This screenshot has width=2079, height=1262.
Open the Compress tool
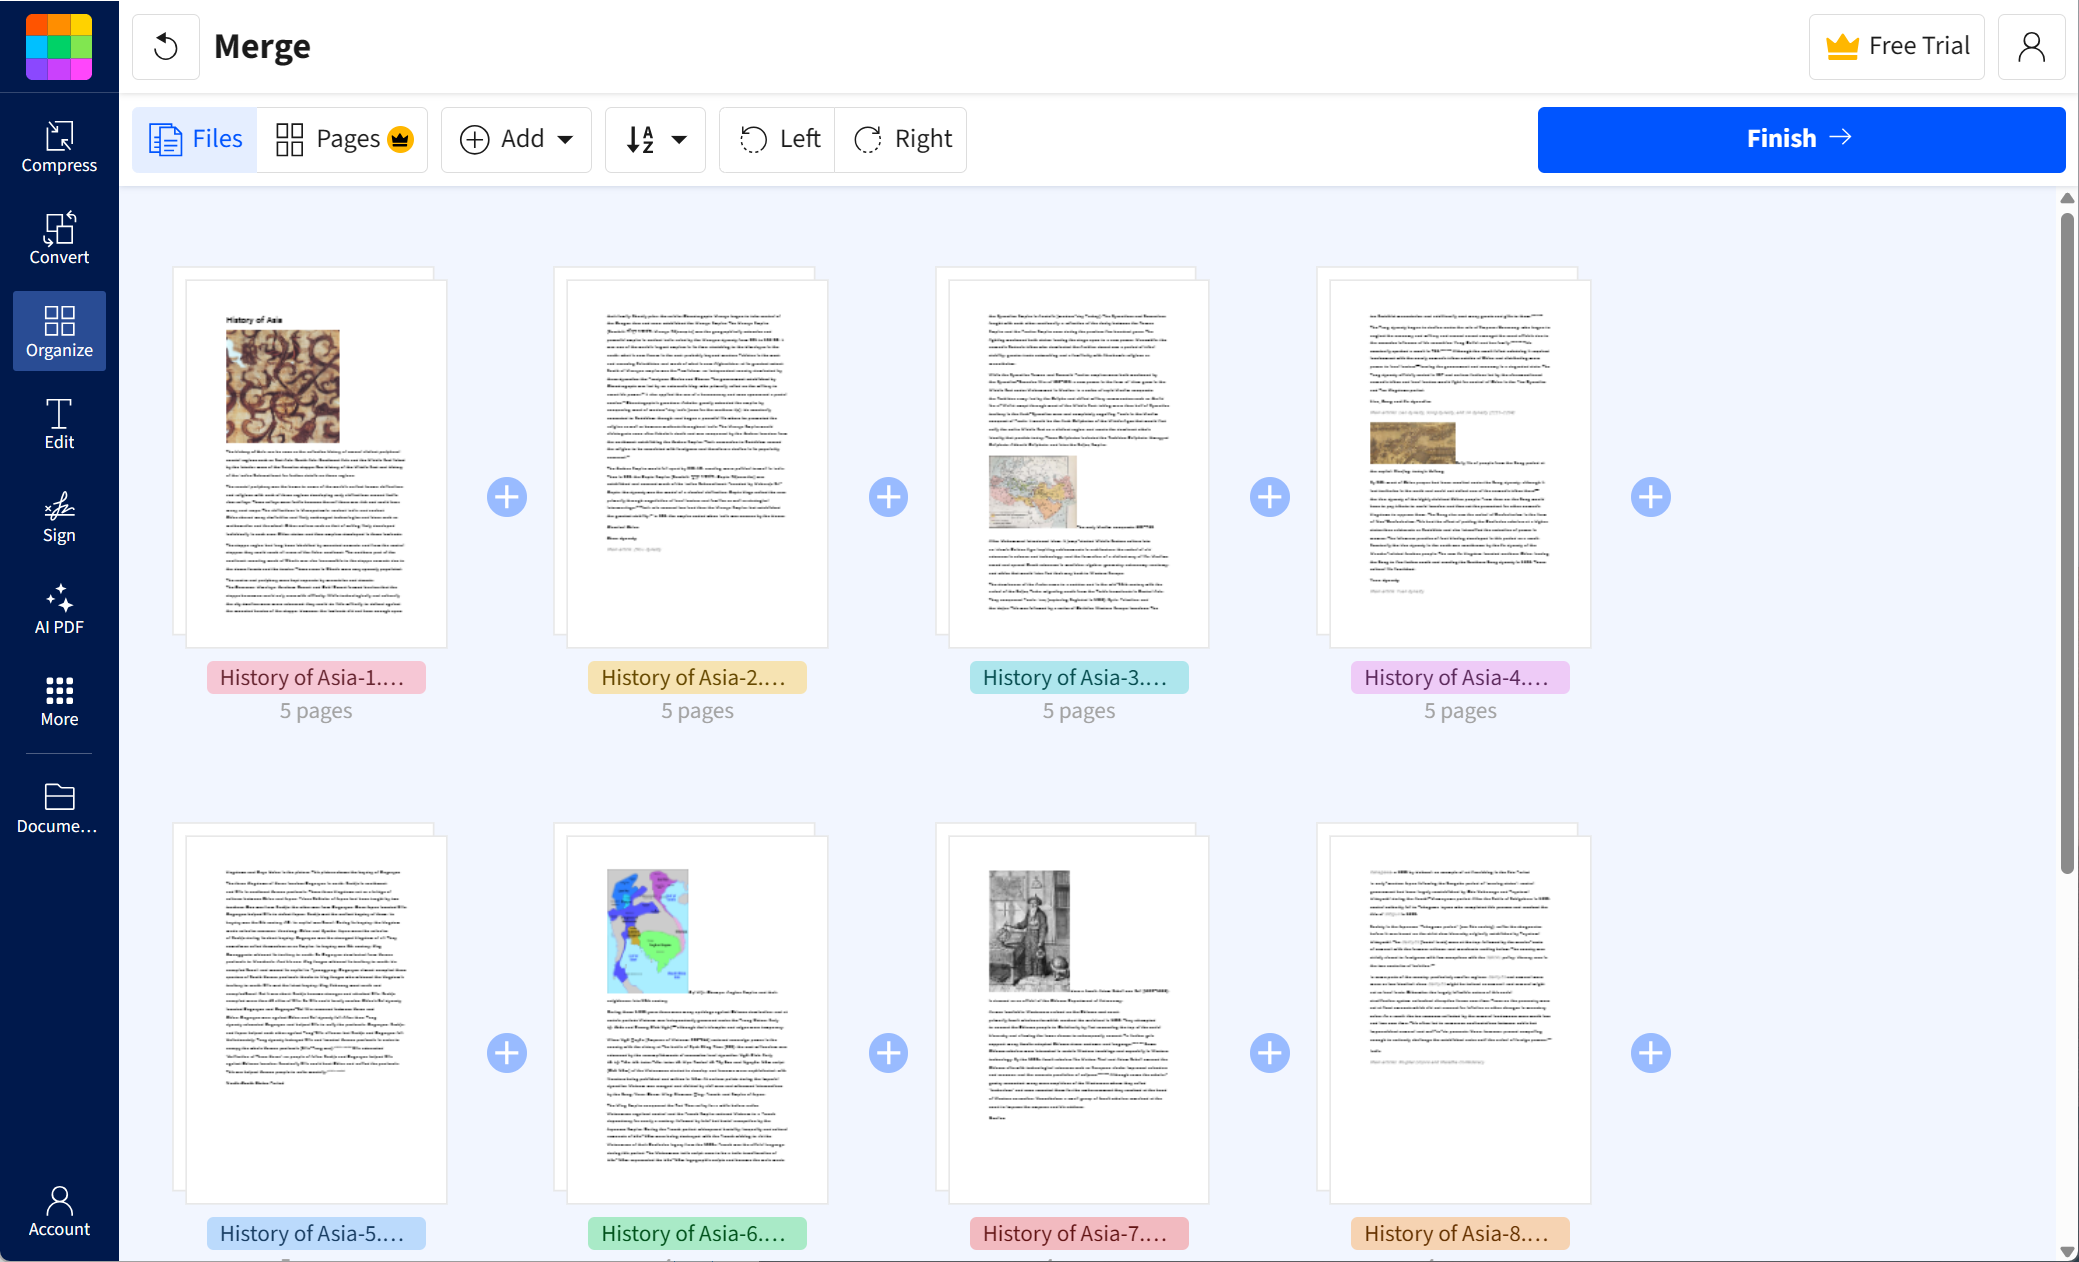tap(59, 146)
